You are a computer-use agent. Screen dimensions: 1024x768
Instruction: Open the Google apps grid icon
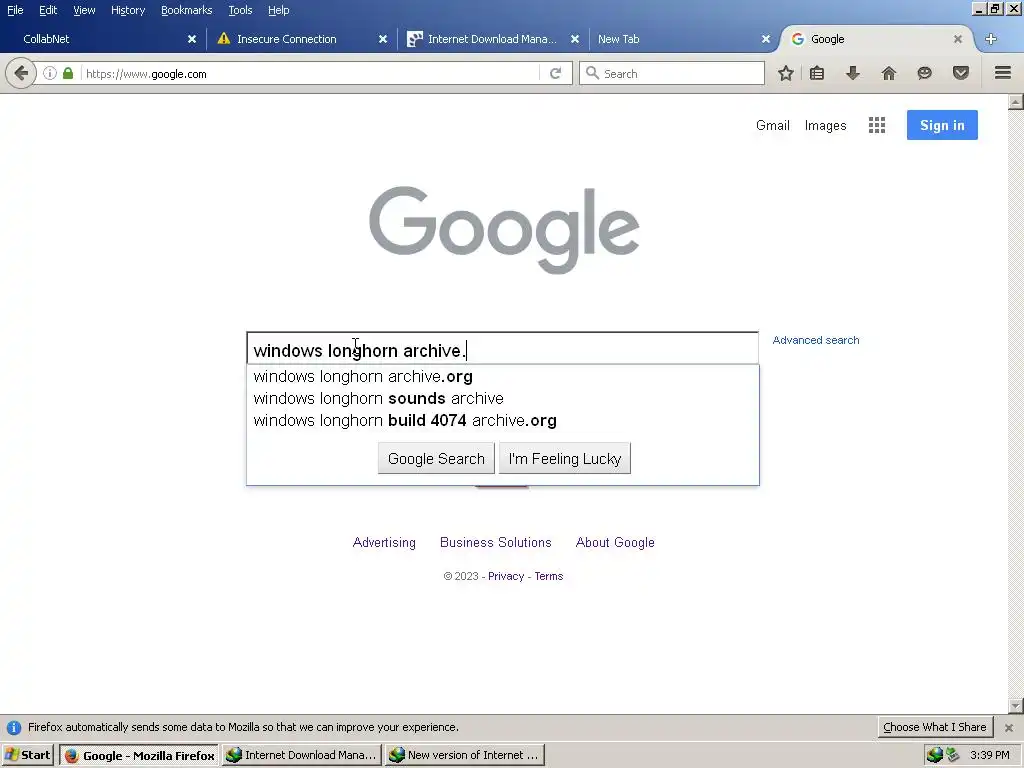tap(877, 125)
